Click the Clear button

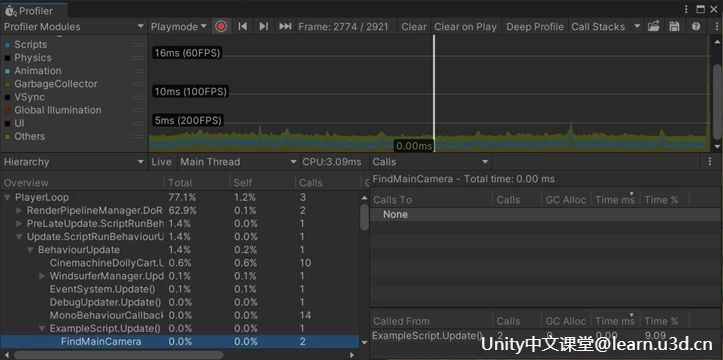(414, 27)
